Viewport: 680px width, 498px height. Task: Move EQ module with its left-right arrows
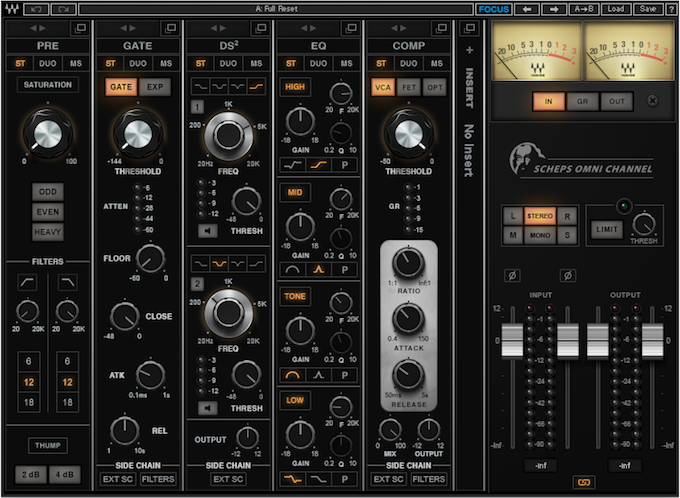[308, 28]
